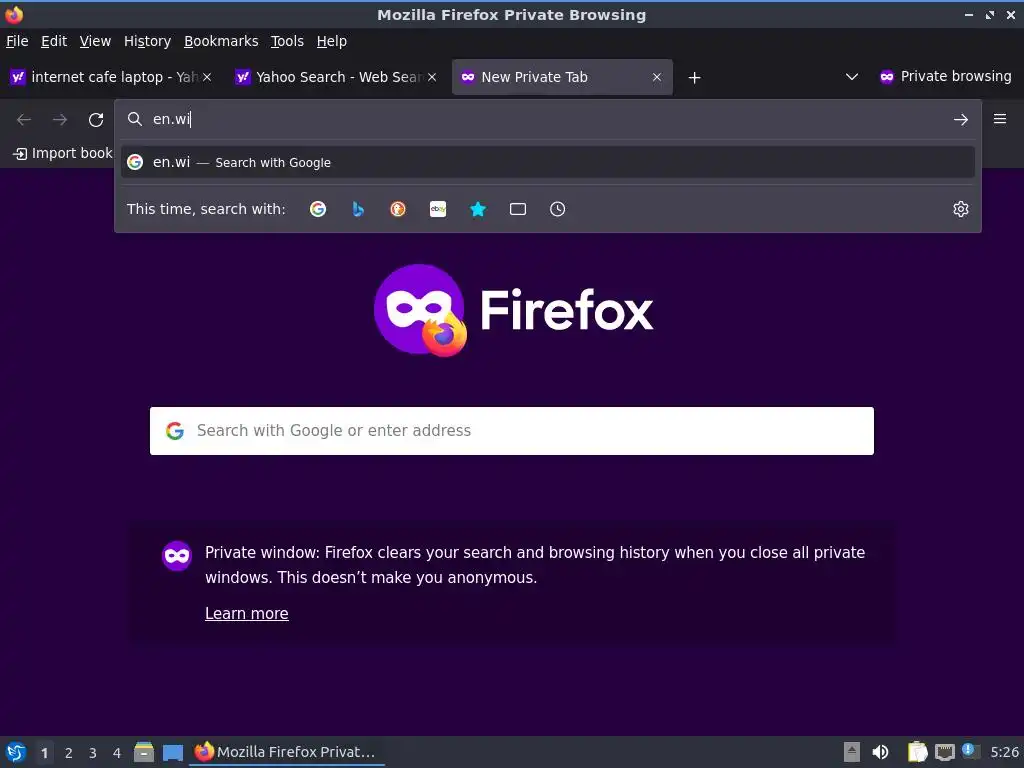
Task: Select the en.wi Search with Google suggestion
Action: [547, 162]
